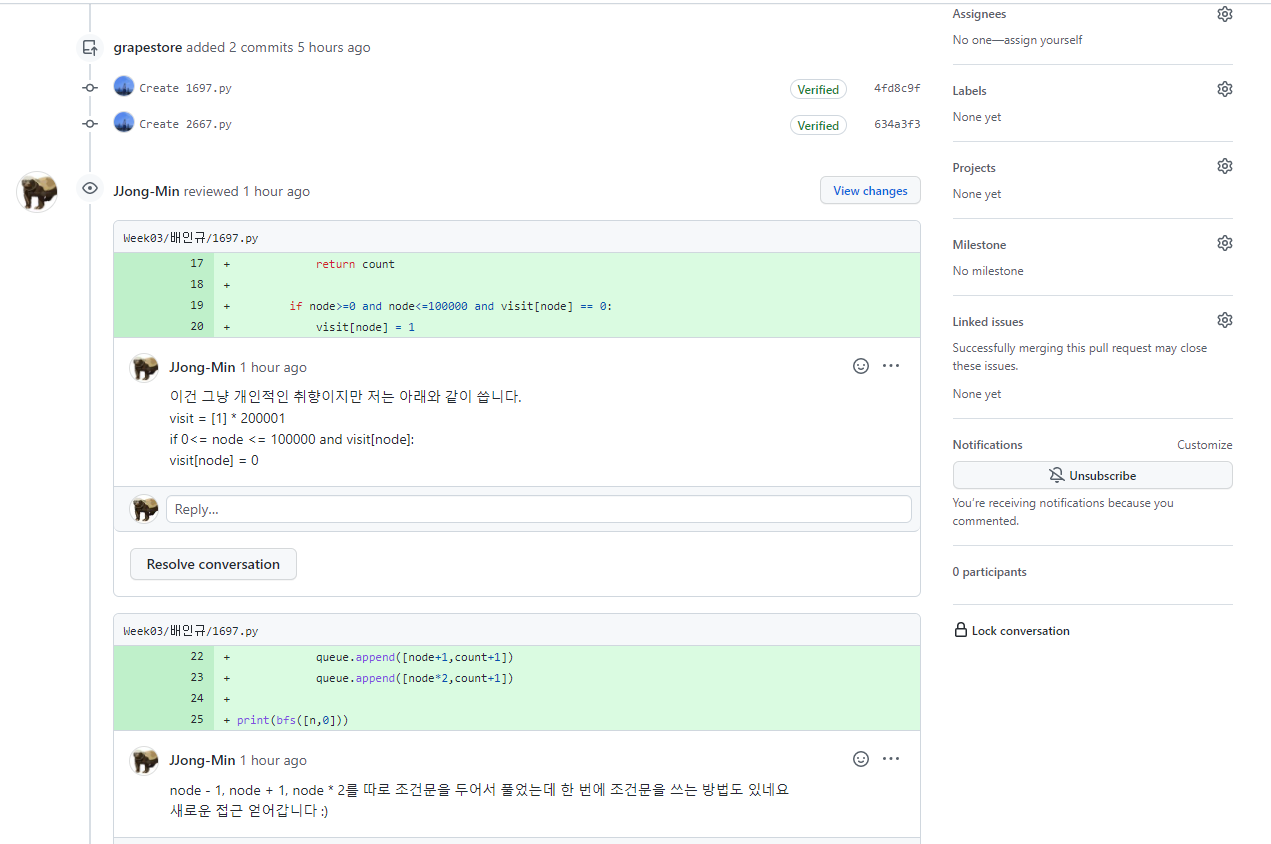
Task: Click 'print(bfs([n,0]))' code line
Action: 292,720
